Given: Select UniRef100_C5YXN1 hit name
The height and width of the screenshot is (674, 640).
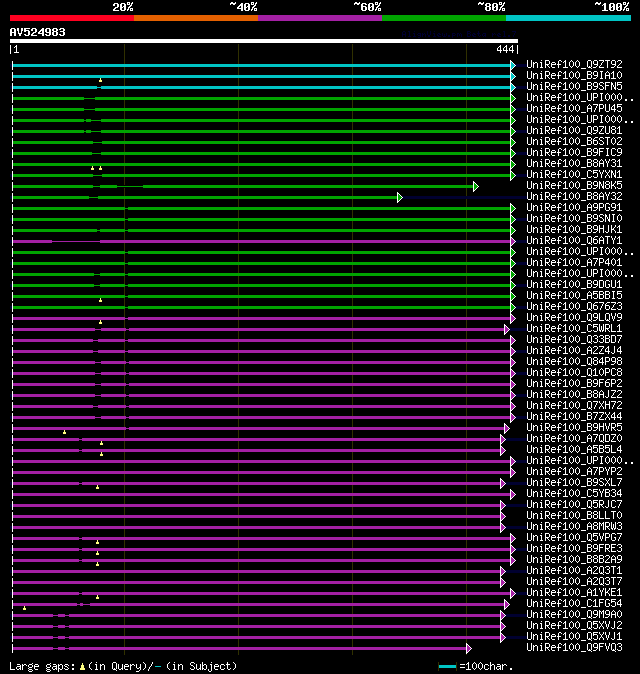Looking at the screenshot, I should tap(574, 175).
